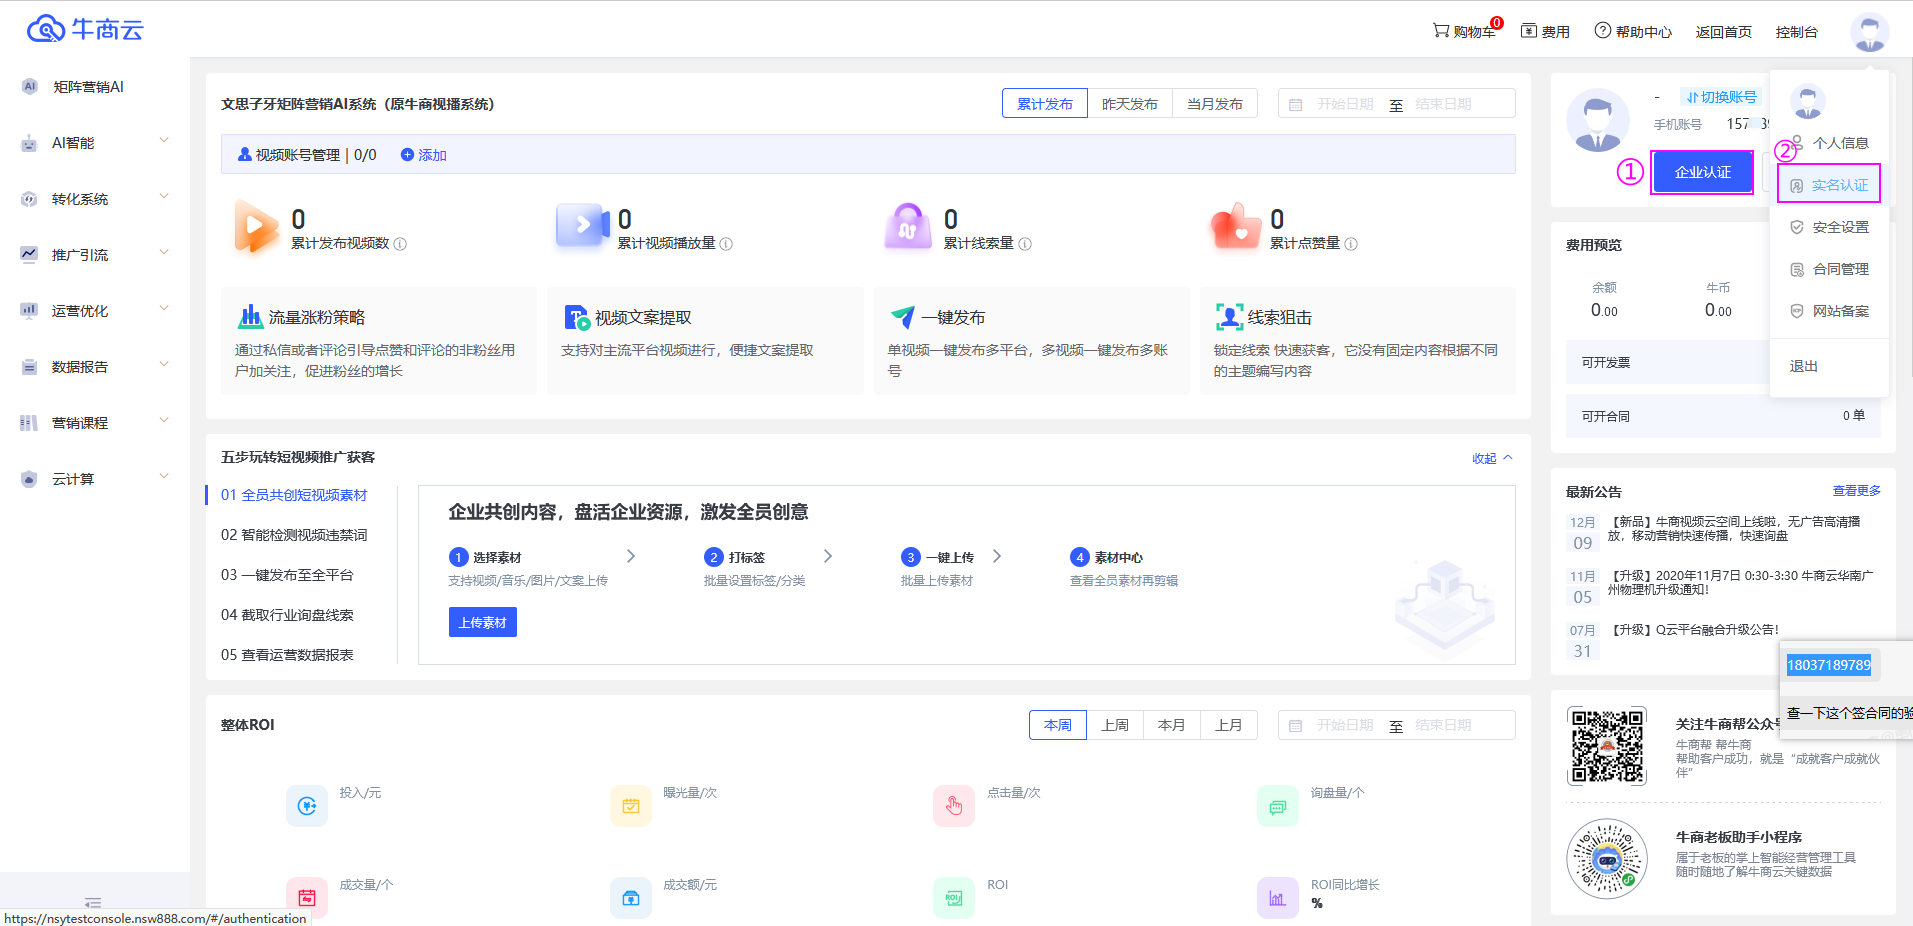1913x926 pixels.
Task: Select 本周 in the ROI period
Action: tap(1058, 725)
